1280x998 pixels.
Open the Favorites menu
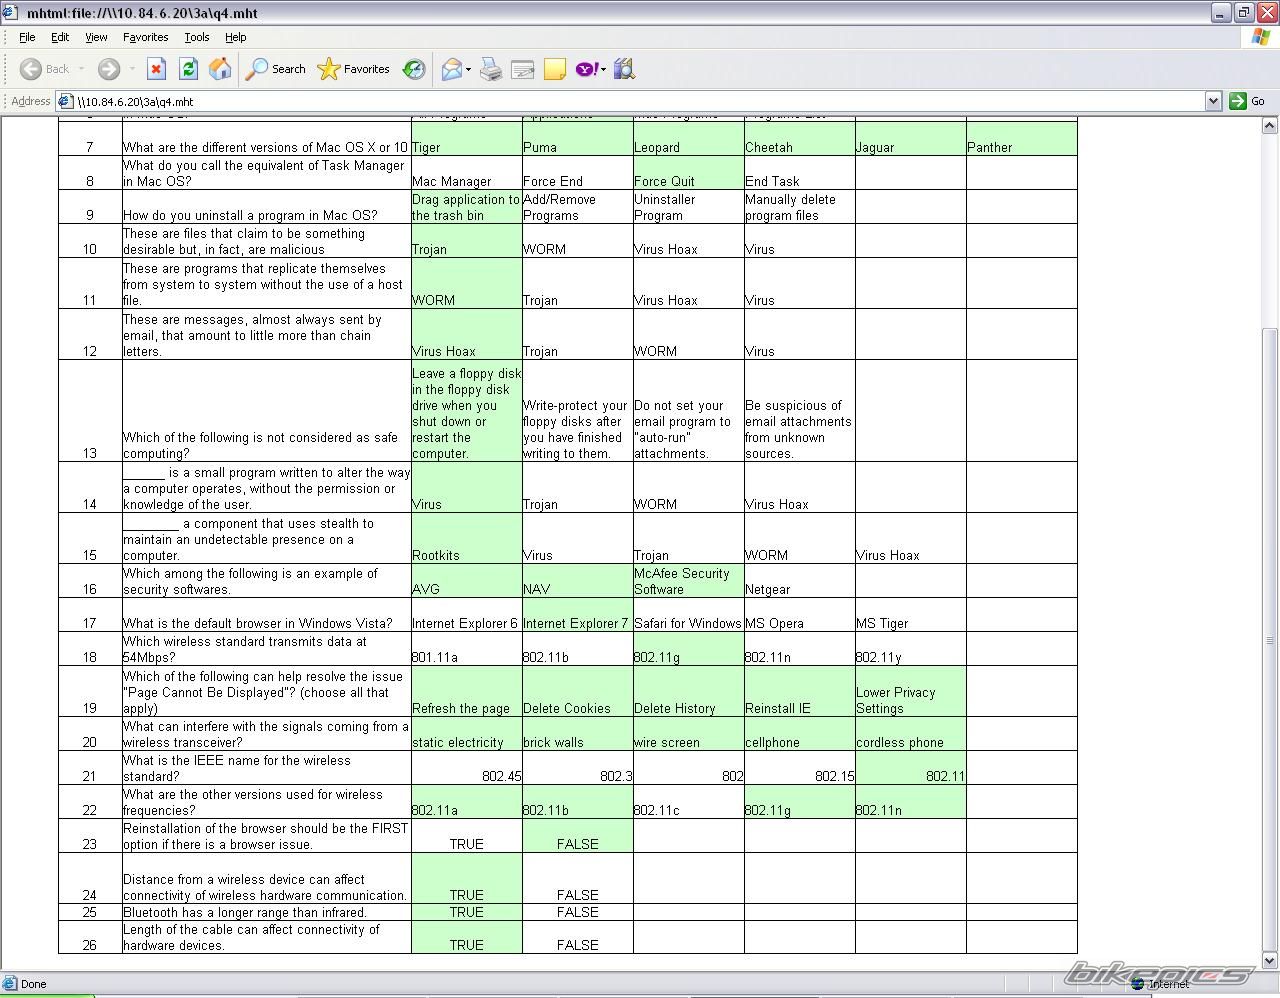[146, 37]
